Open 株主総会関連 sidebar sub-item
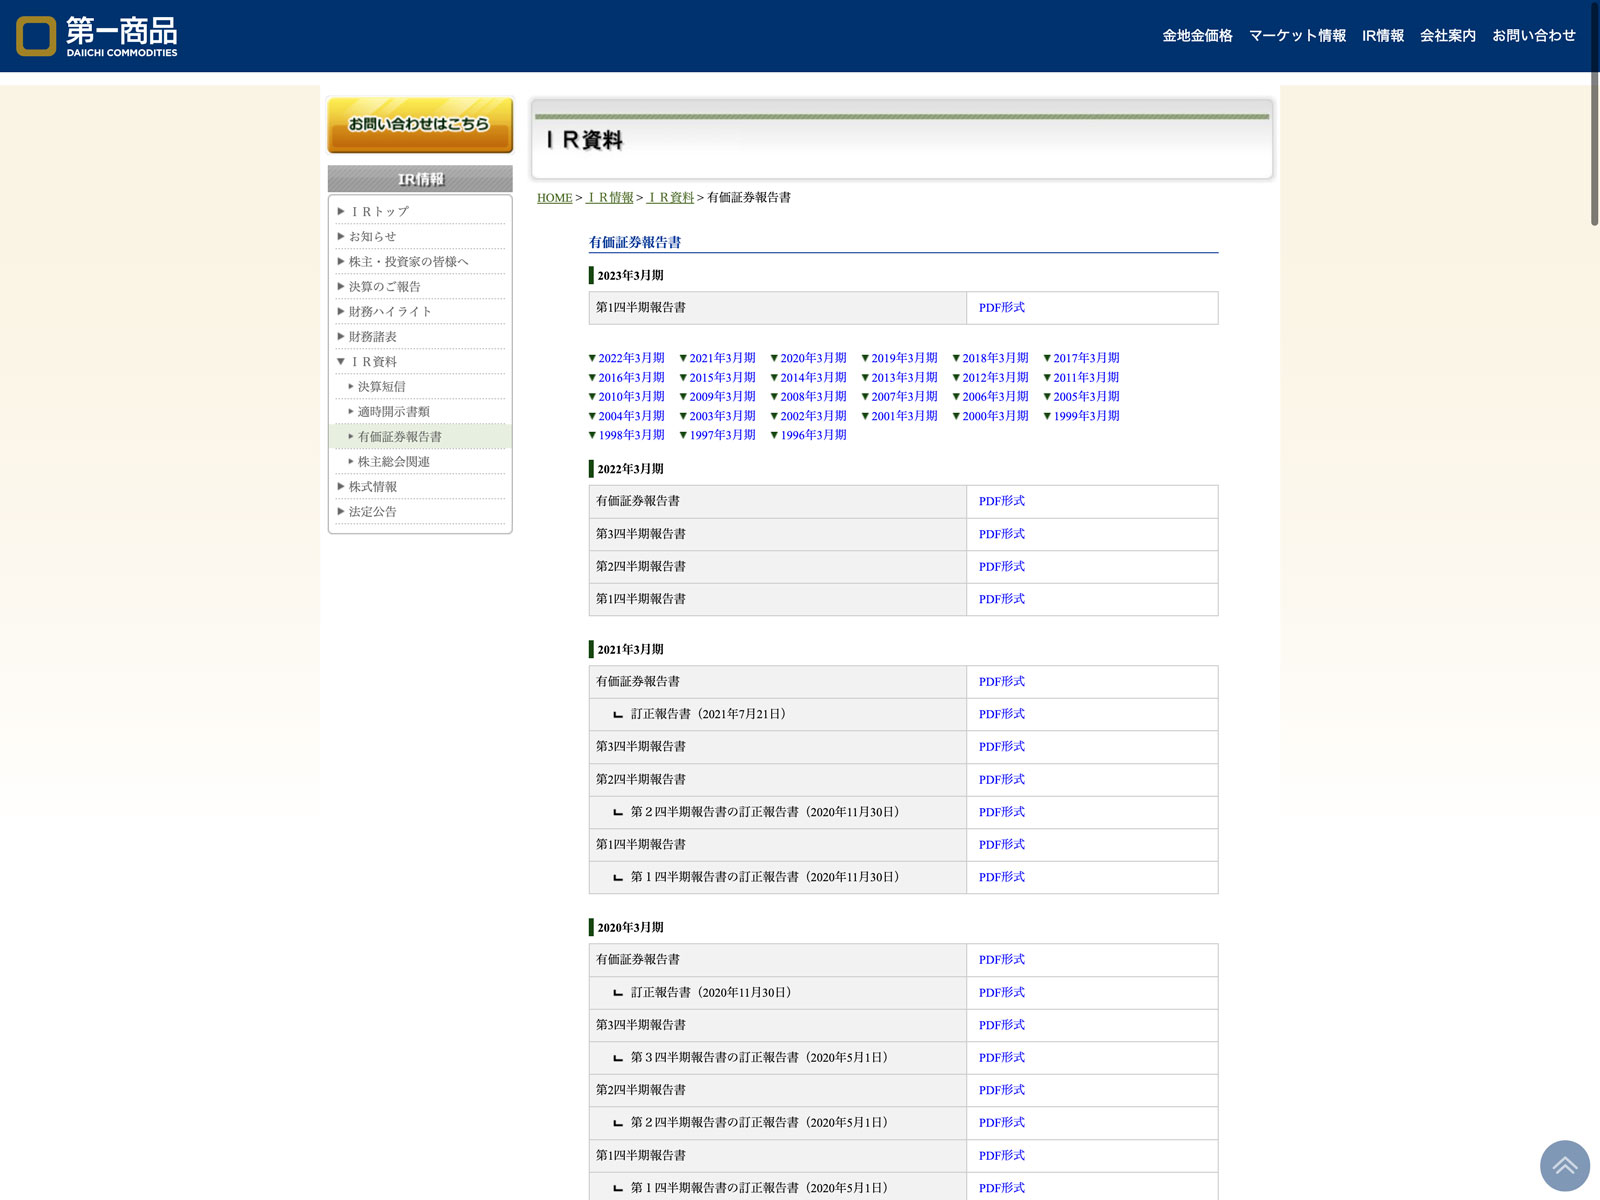 pyautogui.click(x=394, y=462)
